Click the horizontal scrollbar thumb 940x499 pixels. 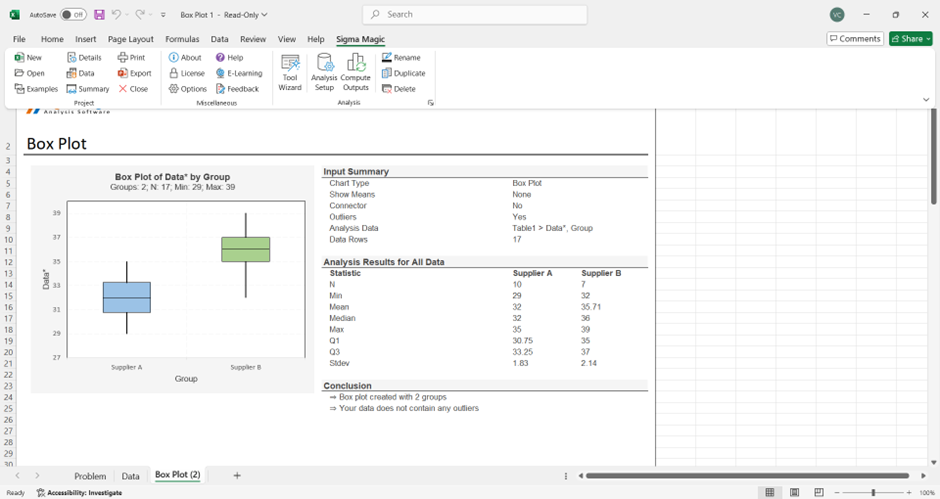(x=747, y=476)
